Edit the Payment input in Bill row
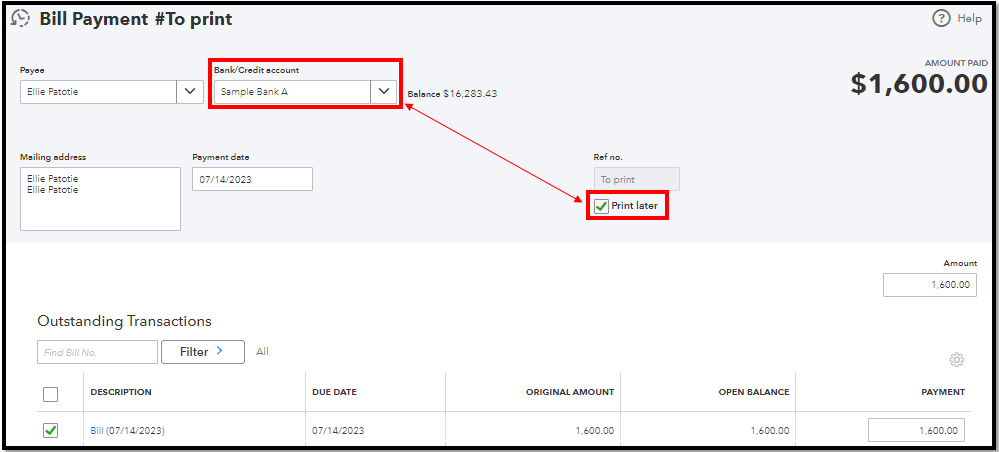Screen dimensions: 999x452 [x=916, y=430]
